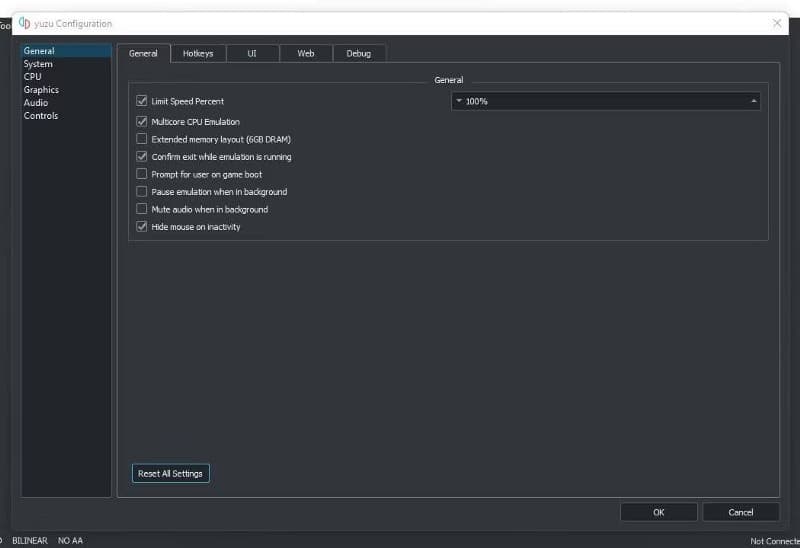Enable Prompt for user on game boot
The width and height of the screenshot is (800, 548).
click(x=141, y=174)
